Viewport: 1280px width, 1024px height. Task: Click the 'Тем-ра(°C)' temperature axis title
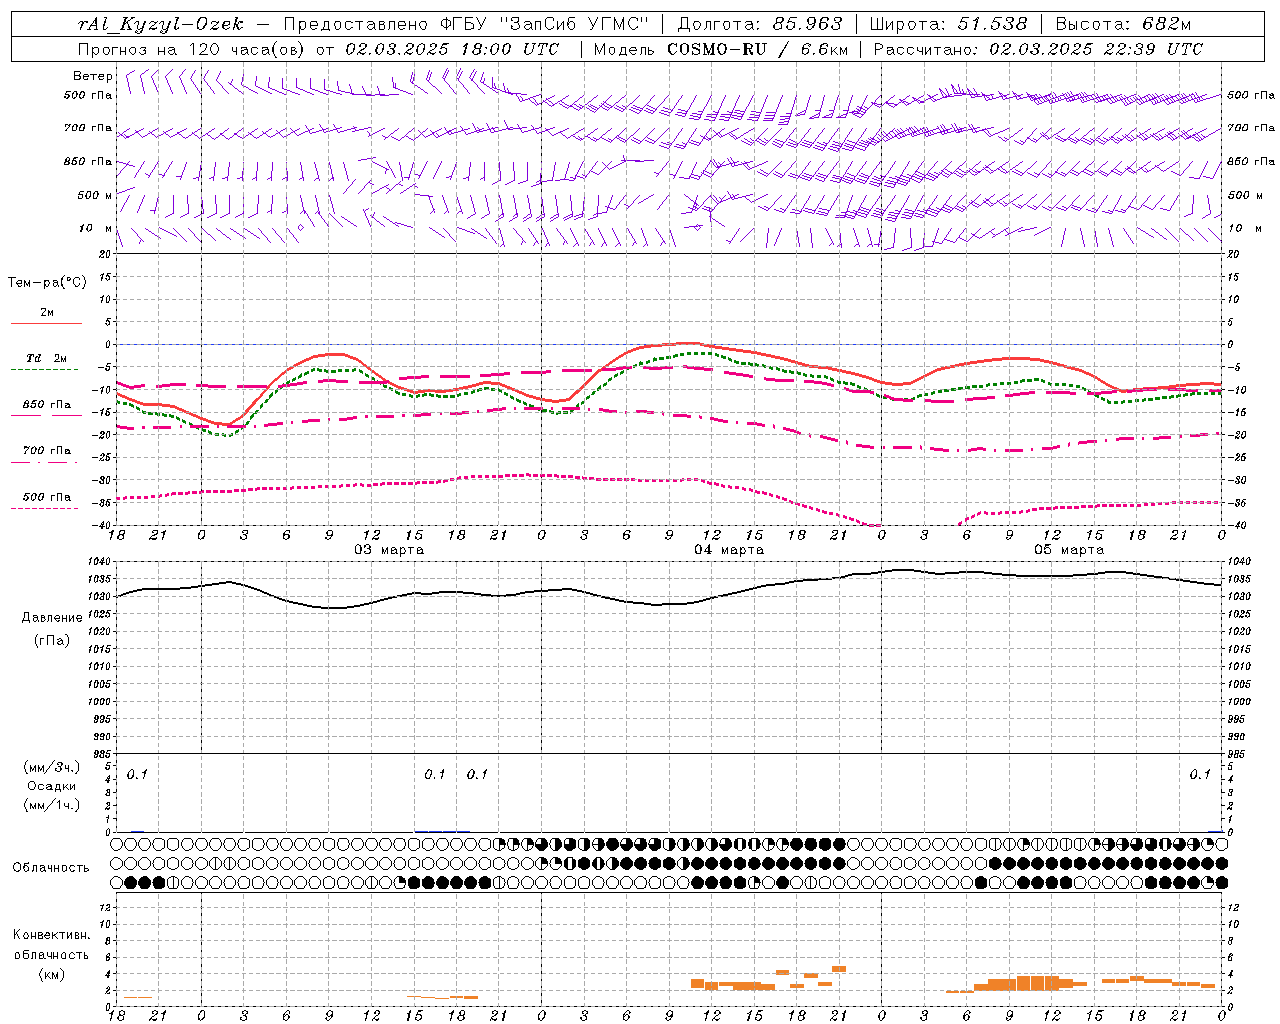coord(47,283)
